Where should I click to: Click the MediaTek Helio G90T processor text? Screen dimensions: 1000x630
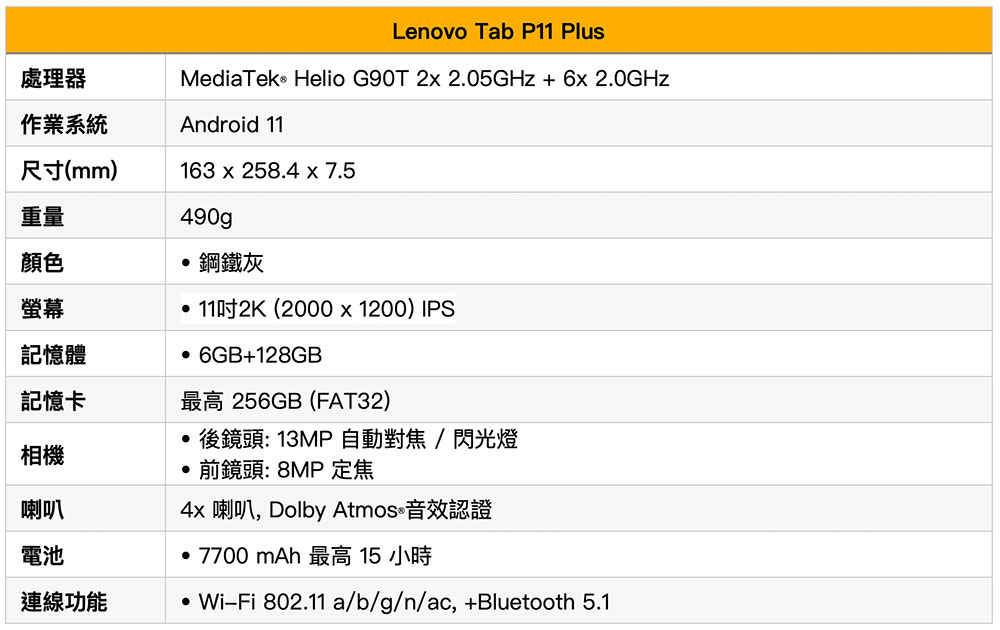coord(424,78)
